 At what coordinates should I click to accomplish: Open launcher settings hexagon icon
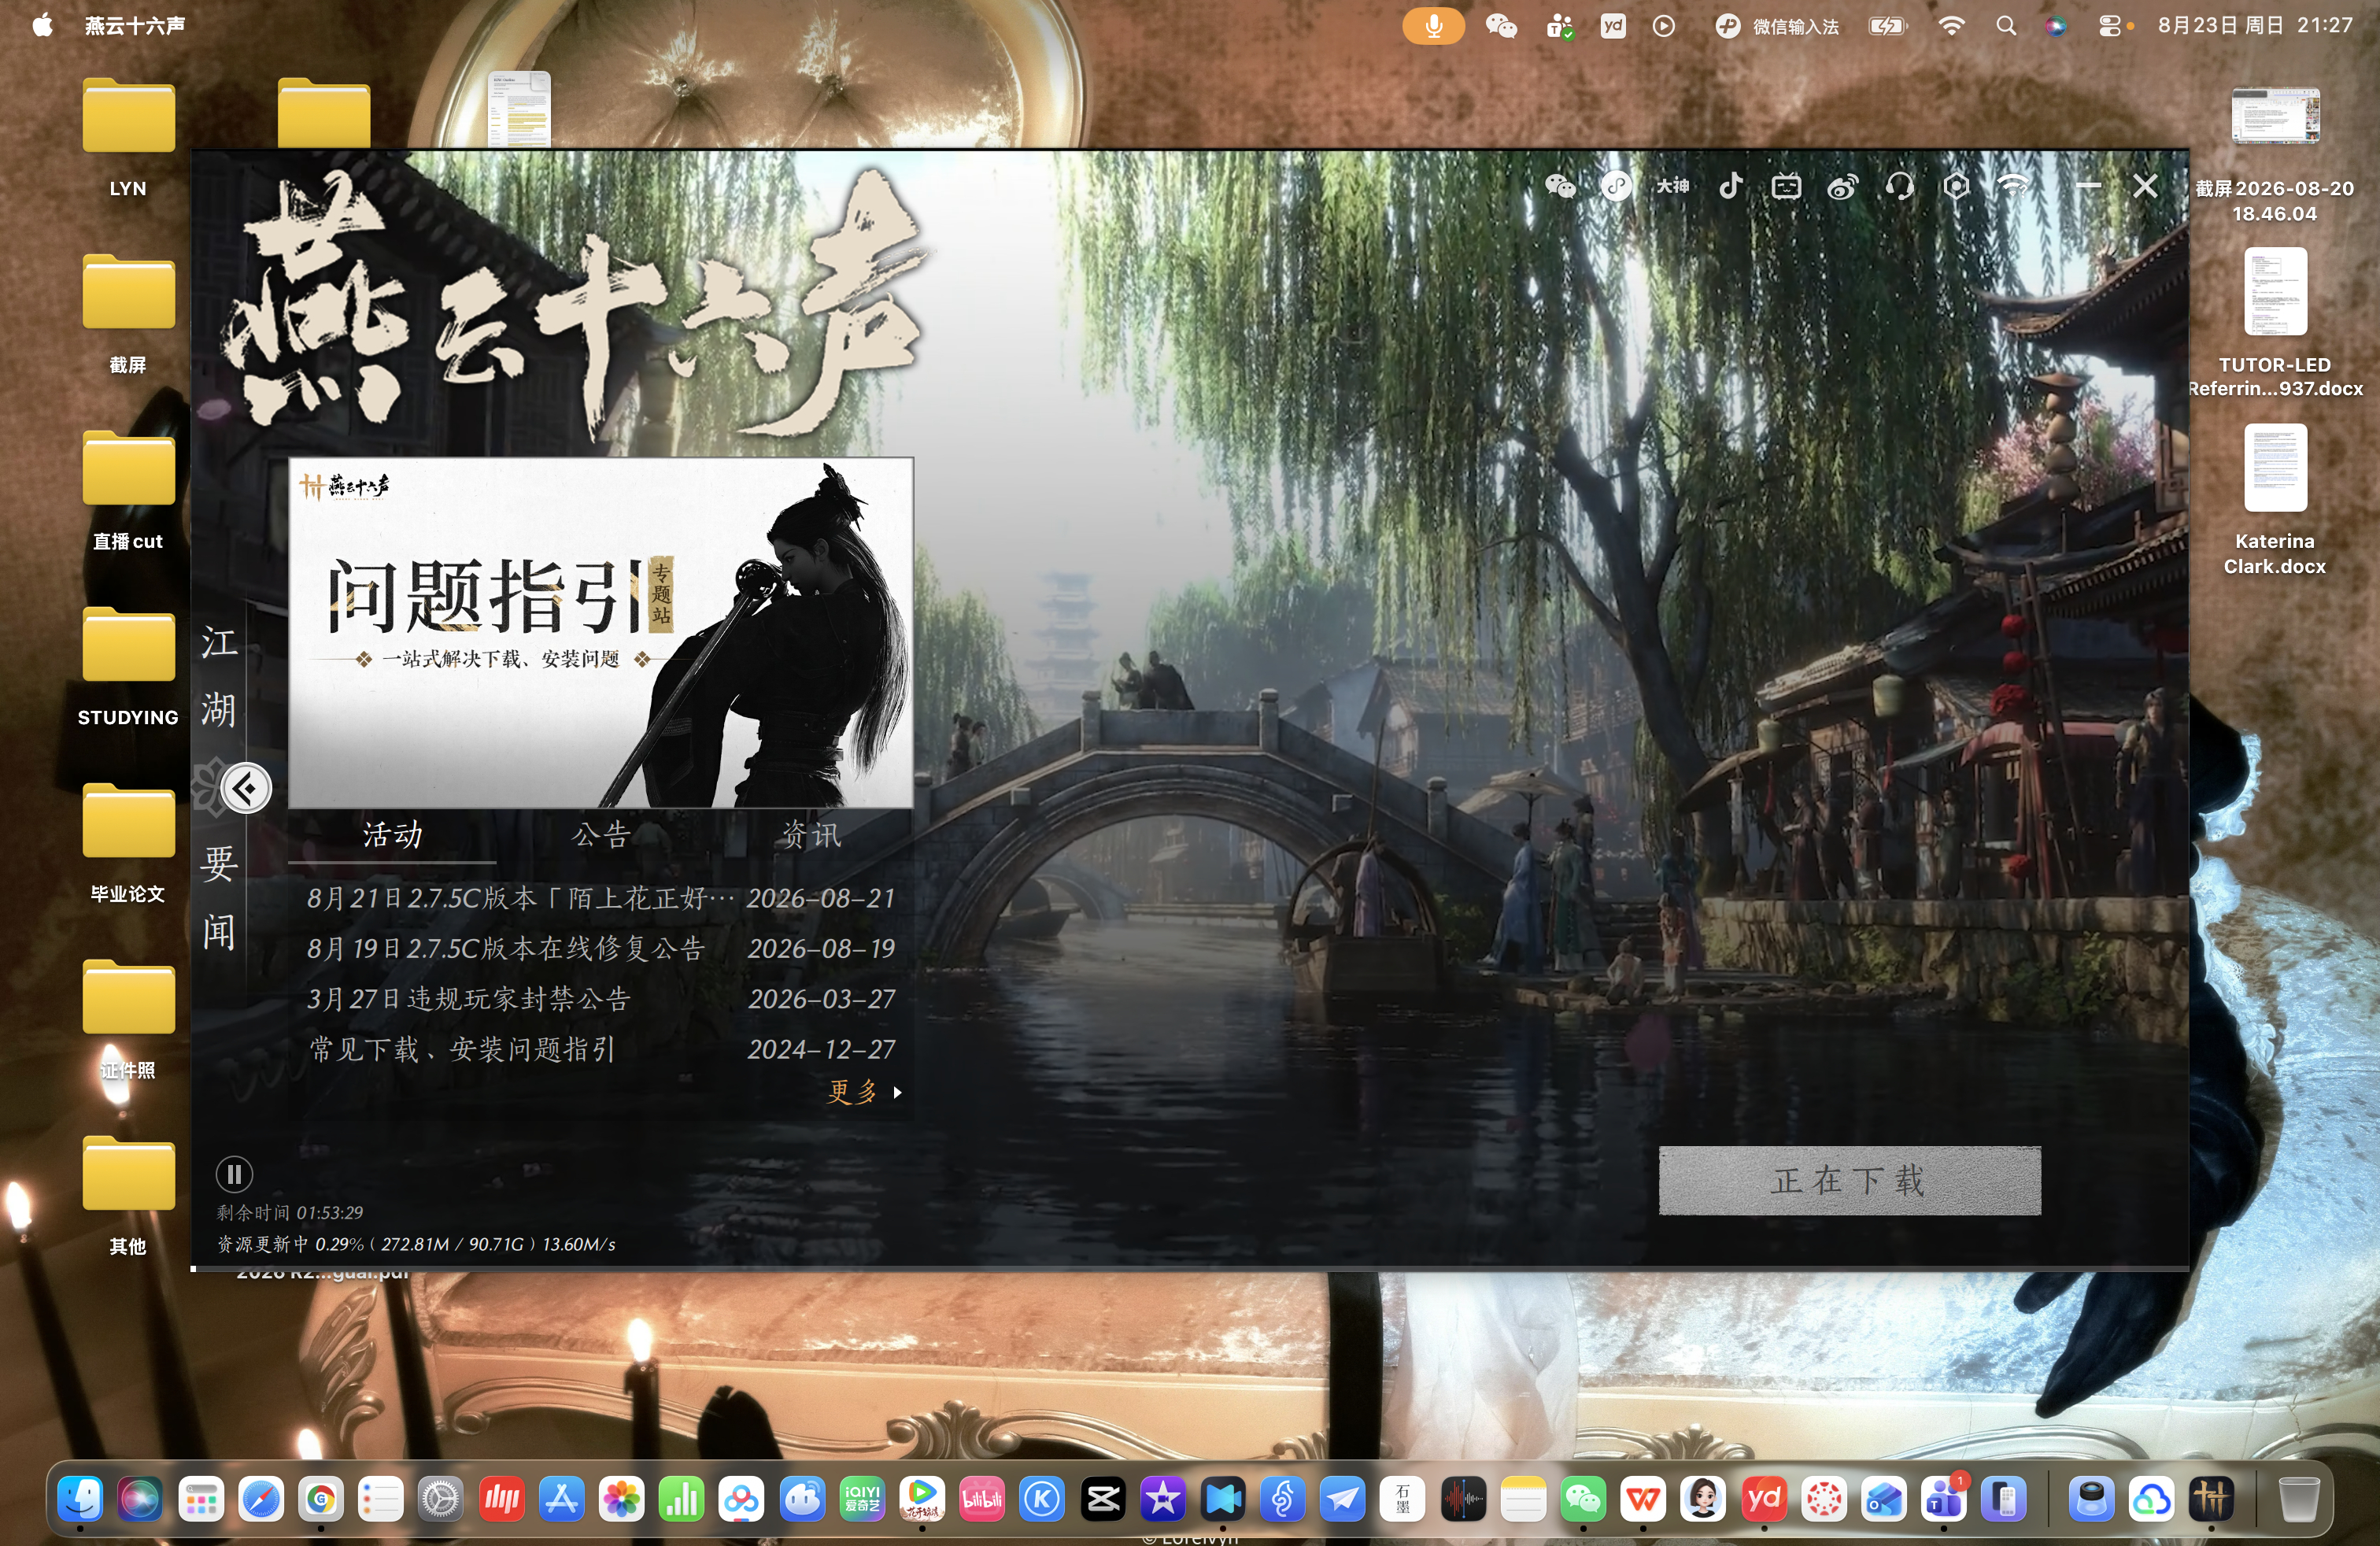[x=1957, y=186]
